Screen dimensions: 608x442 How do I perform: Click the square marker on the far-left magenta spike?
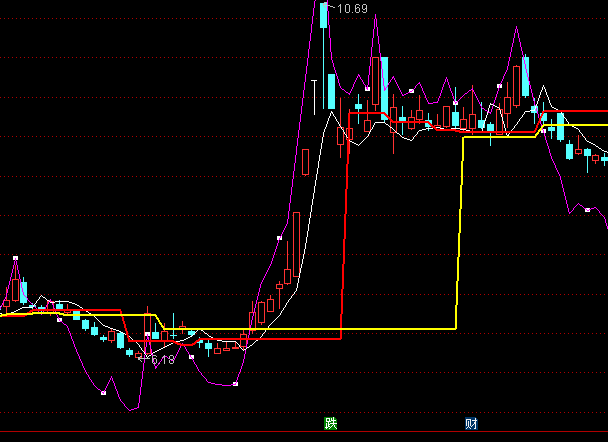(15, 258)
